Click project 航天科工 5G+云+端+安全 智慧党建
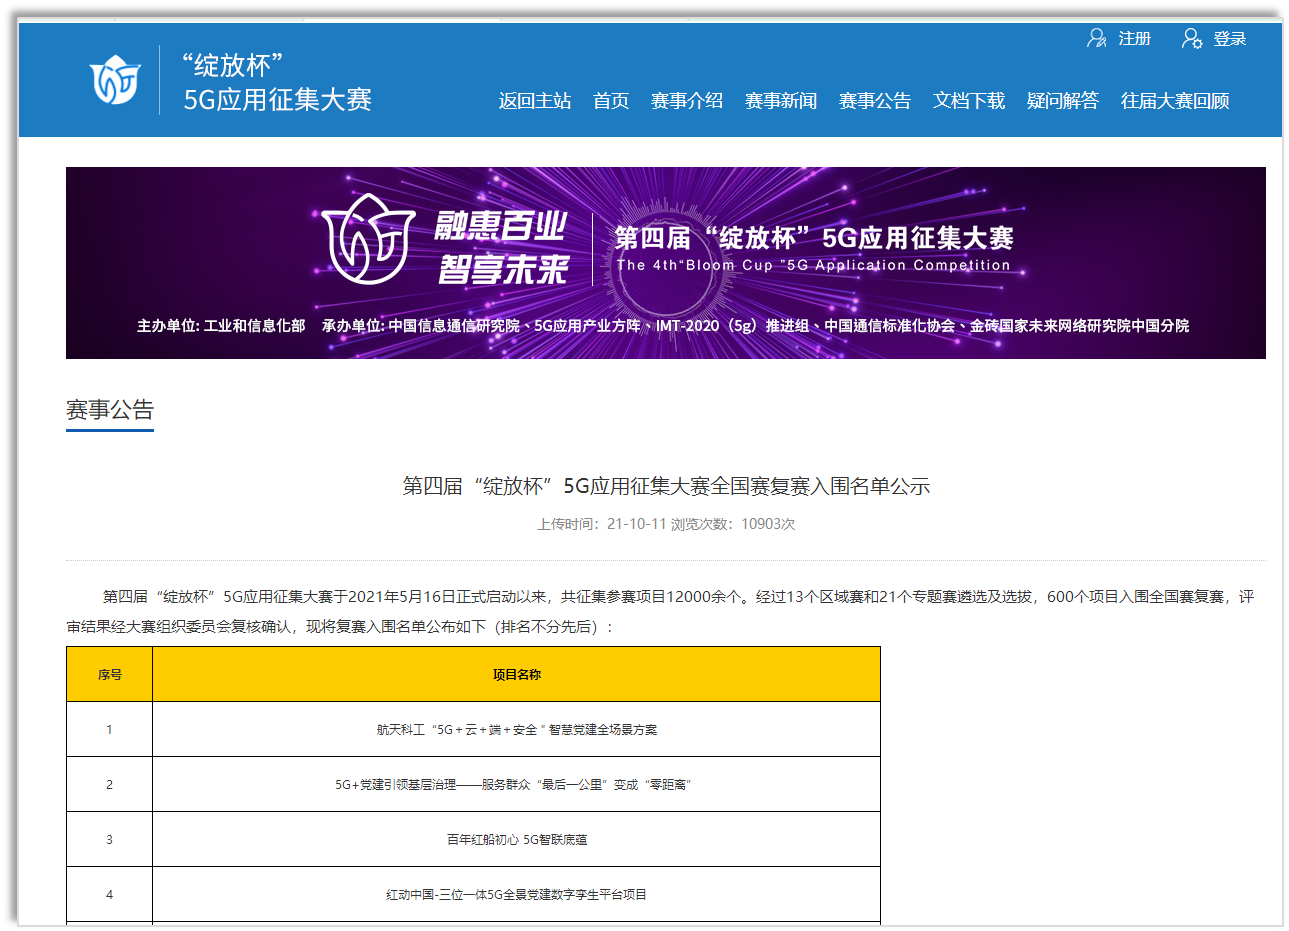1289x931 pixels. point(517,730)
